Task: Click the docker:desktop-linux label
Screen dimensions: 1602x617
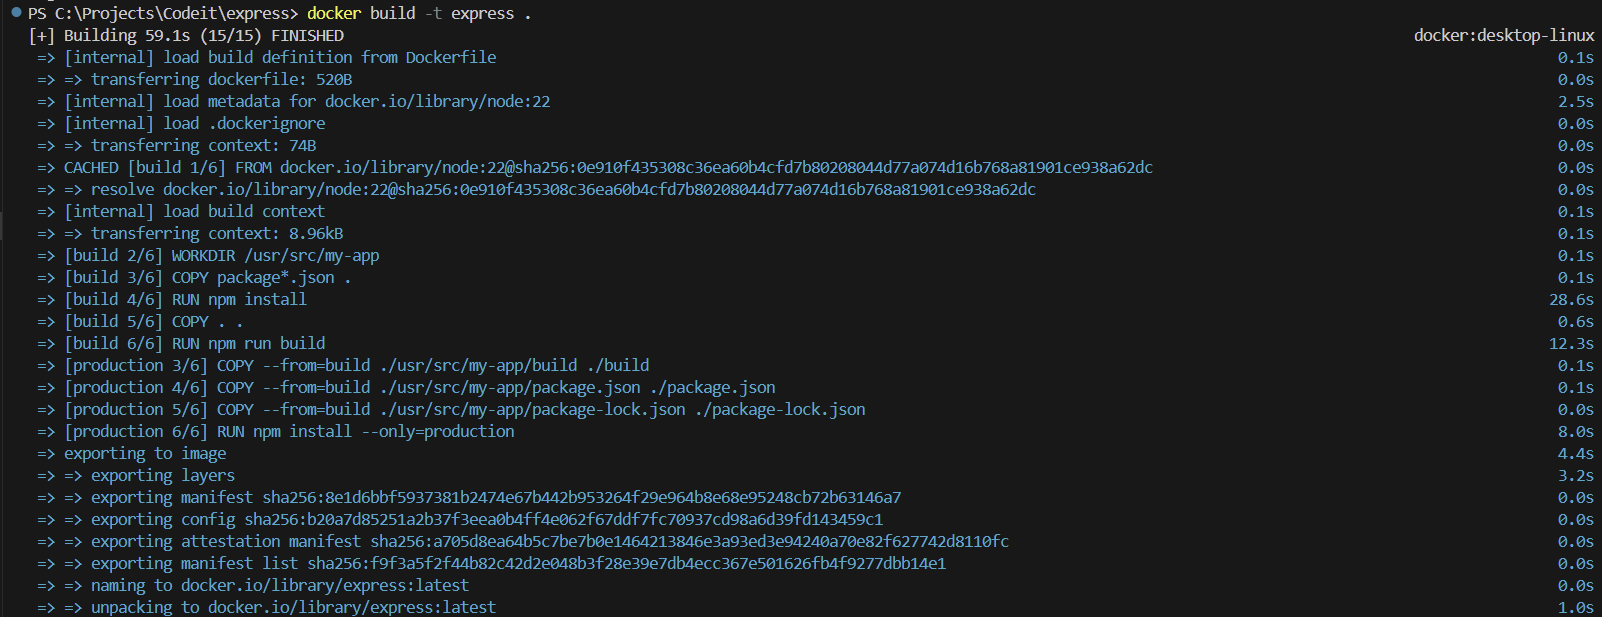Action: click(x=1504, y=35)
